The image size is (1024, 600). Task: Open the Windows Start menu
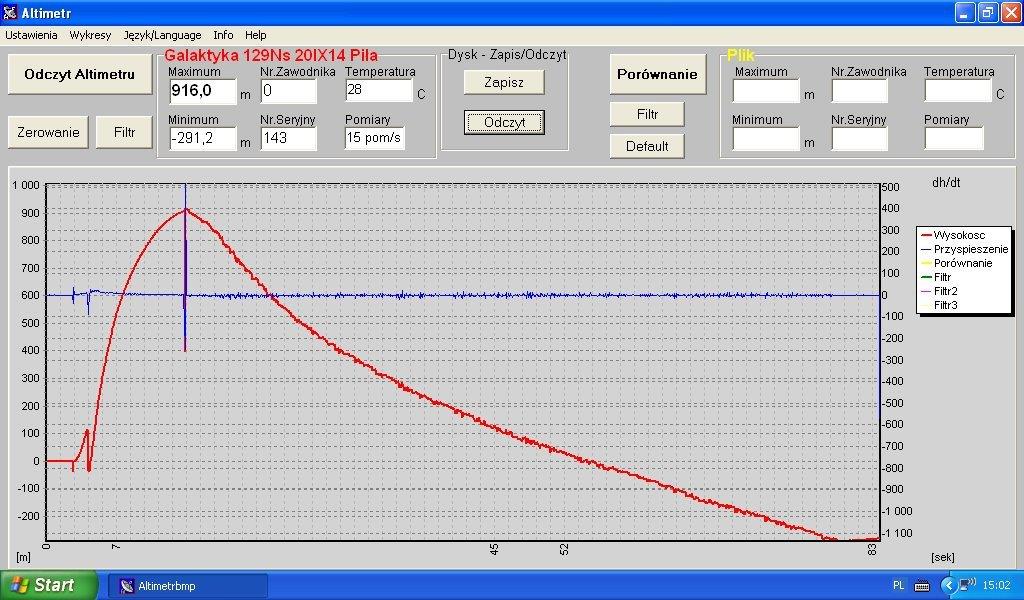(49, 585)
